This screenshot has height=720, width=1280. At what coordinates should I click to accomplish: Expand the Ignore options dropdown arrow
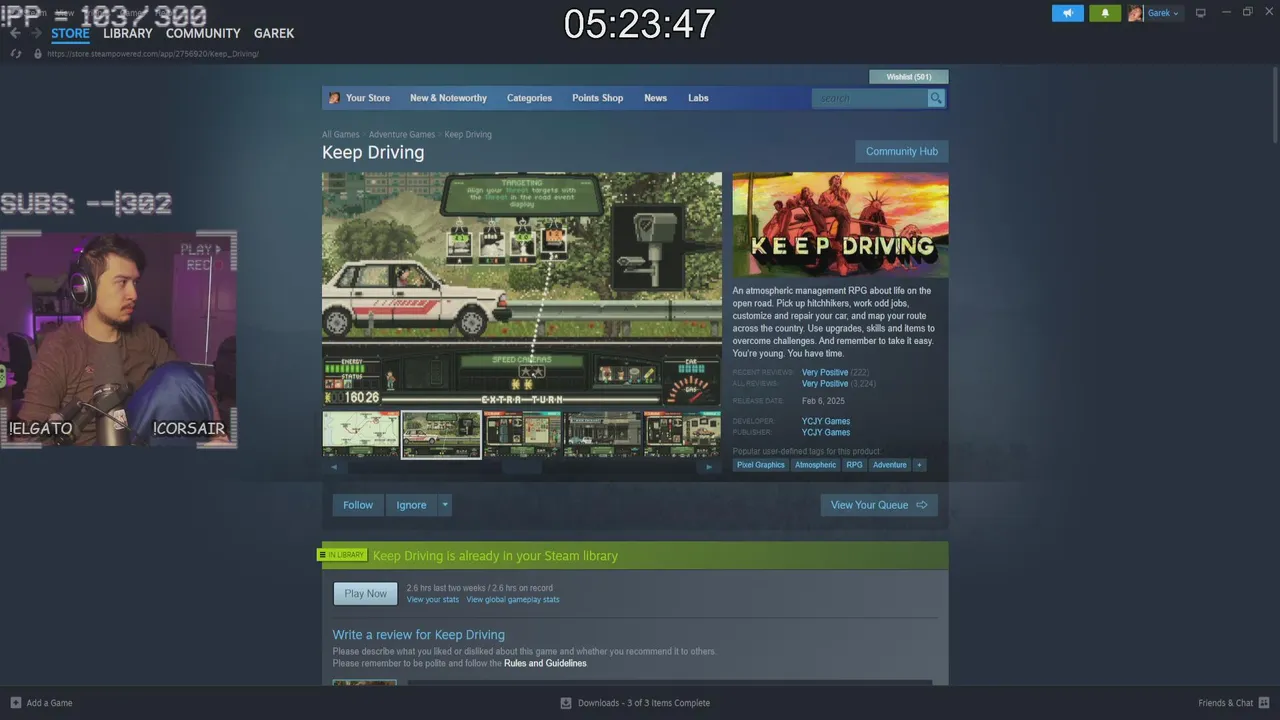[445, 505]
